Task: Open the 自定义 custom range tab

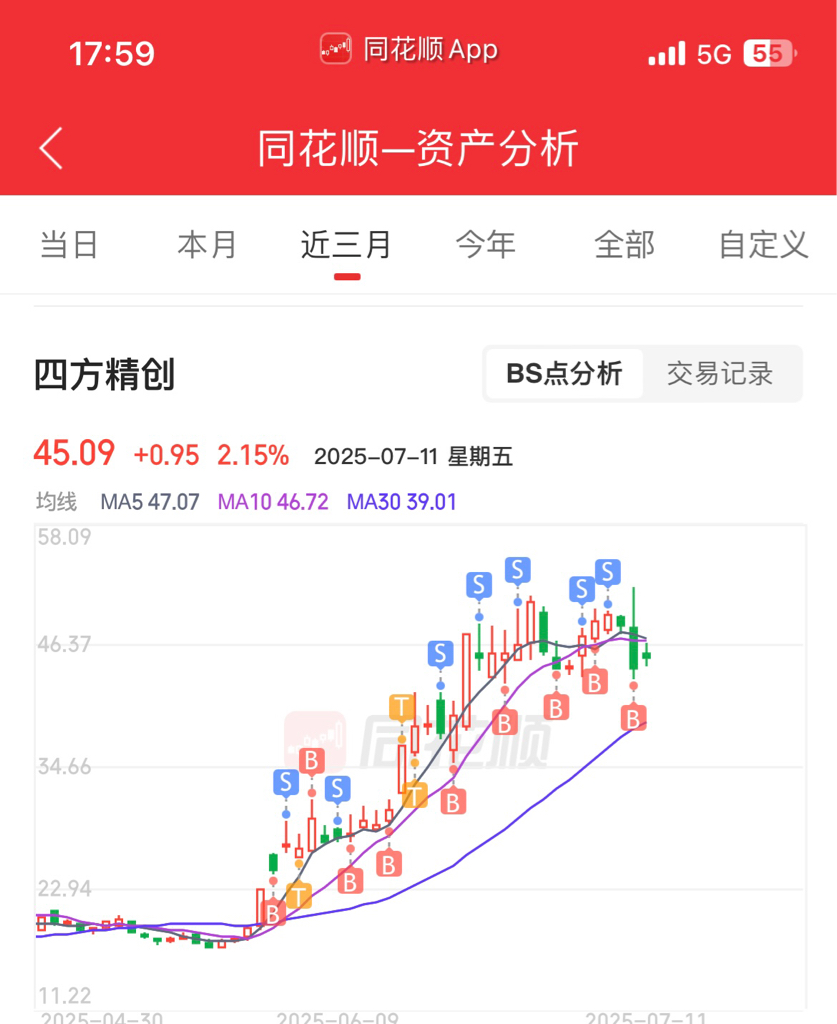Action: [764, 245]
